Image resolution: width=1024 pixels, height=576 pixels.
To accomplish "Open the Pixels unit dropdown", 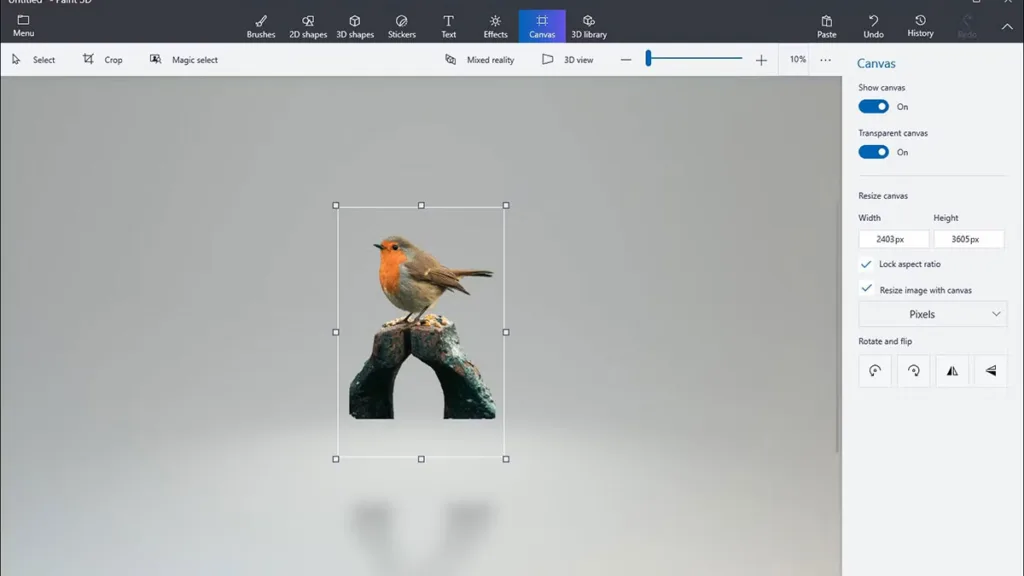I will 932,314.
